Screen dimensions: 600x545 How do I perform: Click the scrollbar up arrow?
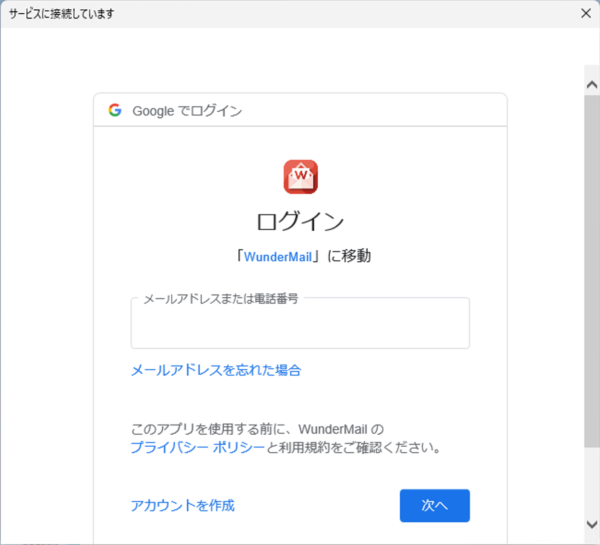[x=591, y=86]
